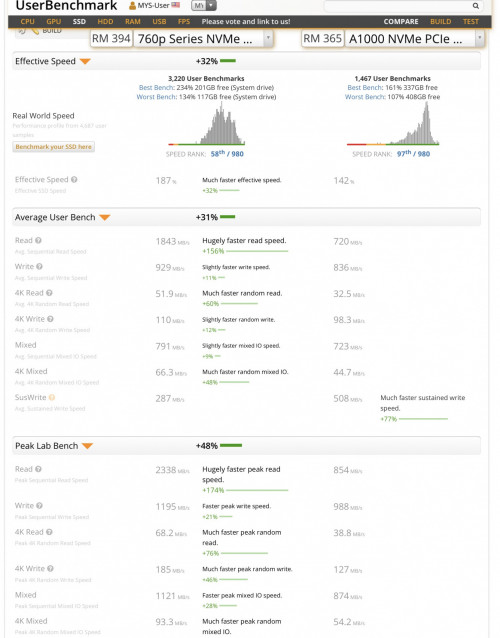Open BUILD in the dark navigation bar

pos(441,22)
